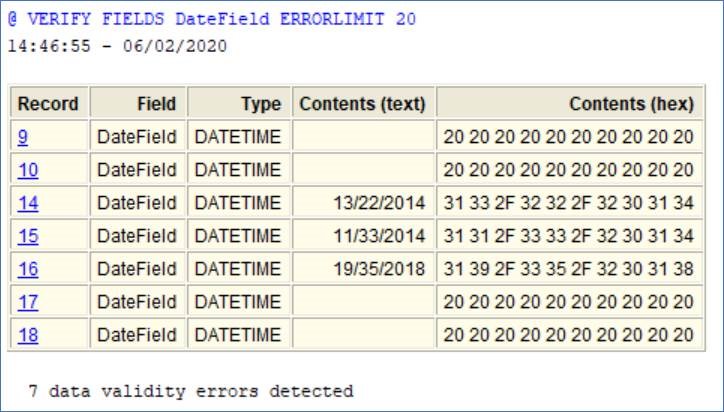Screen dimensions: 724x412
Task: Click hex value starting 31 39 2F
Action: coord(570,269)
